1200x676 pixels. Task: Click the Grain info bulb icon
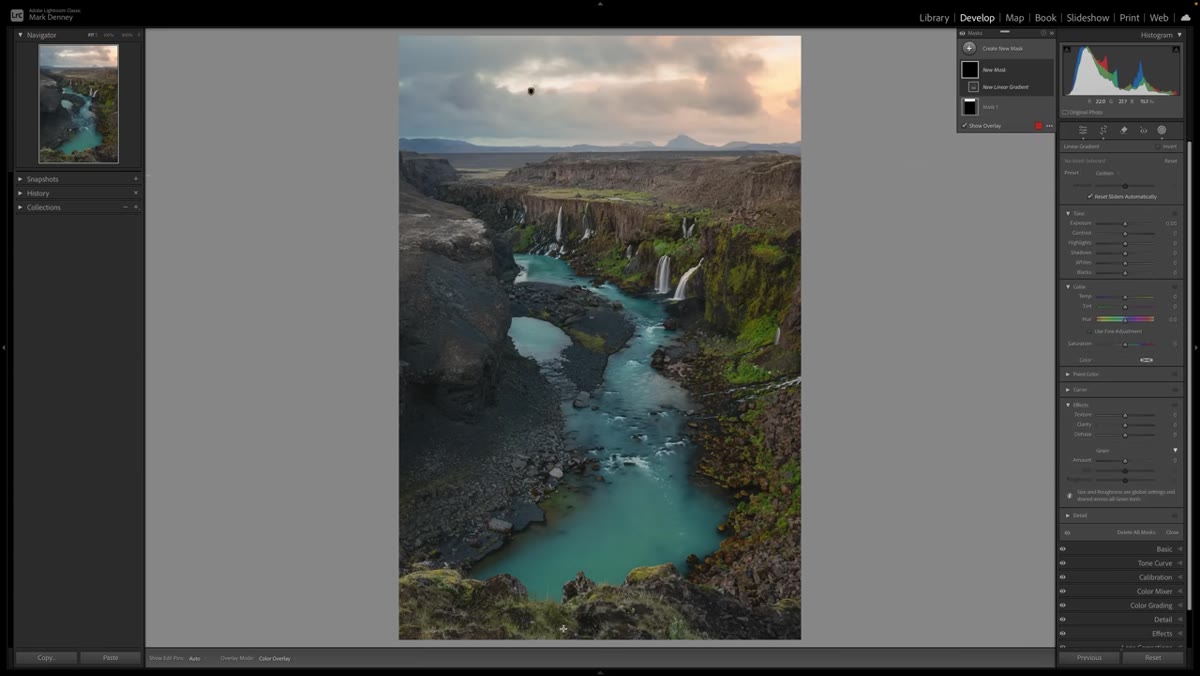[1070, 495]
